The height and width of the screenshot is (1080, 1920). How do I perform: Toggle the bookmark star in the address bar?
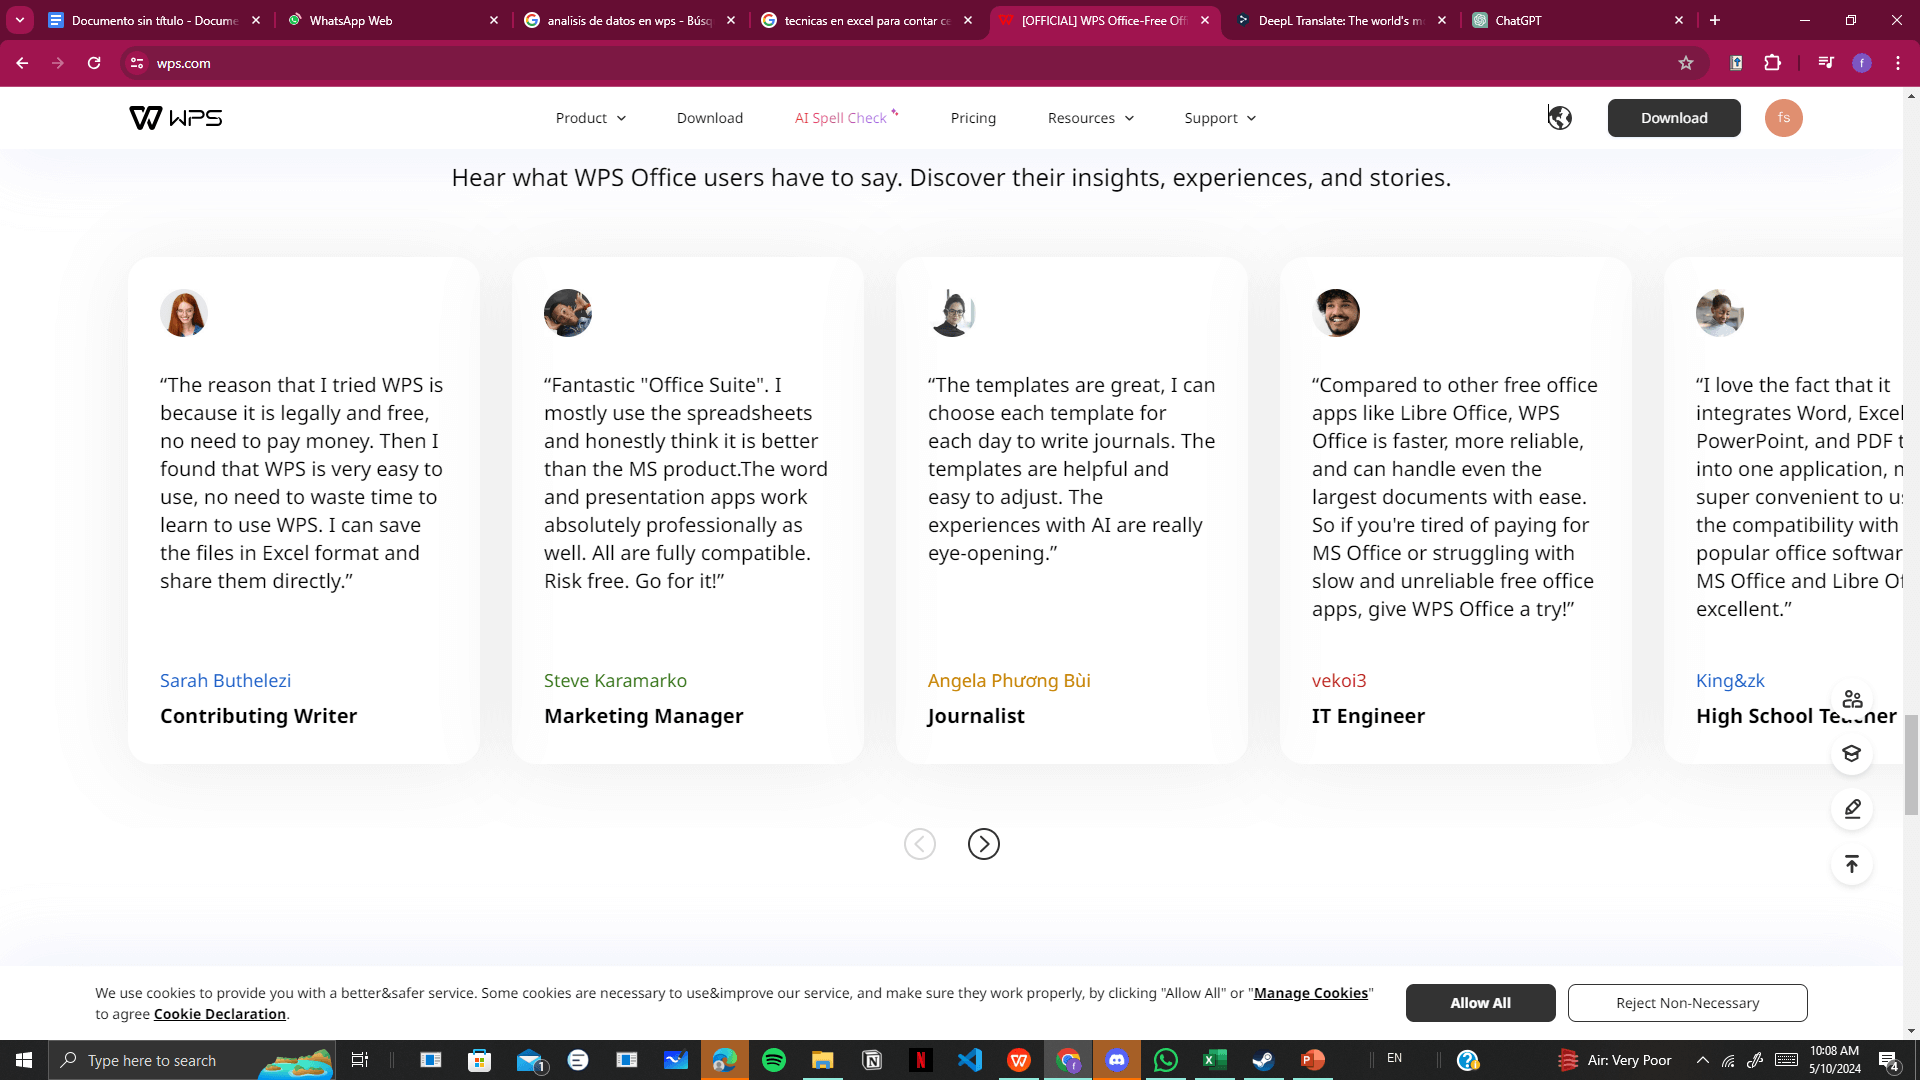[1687, 63]
